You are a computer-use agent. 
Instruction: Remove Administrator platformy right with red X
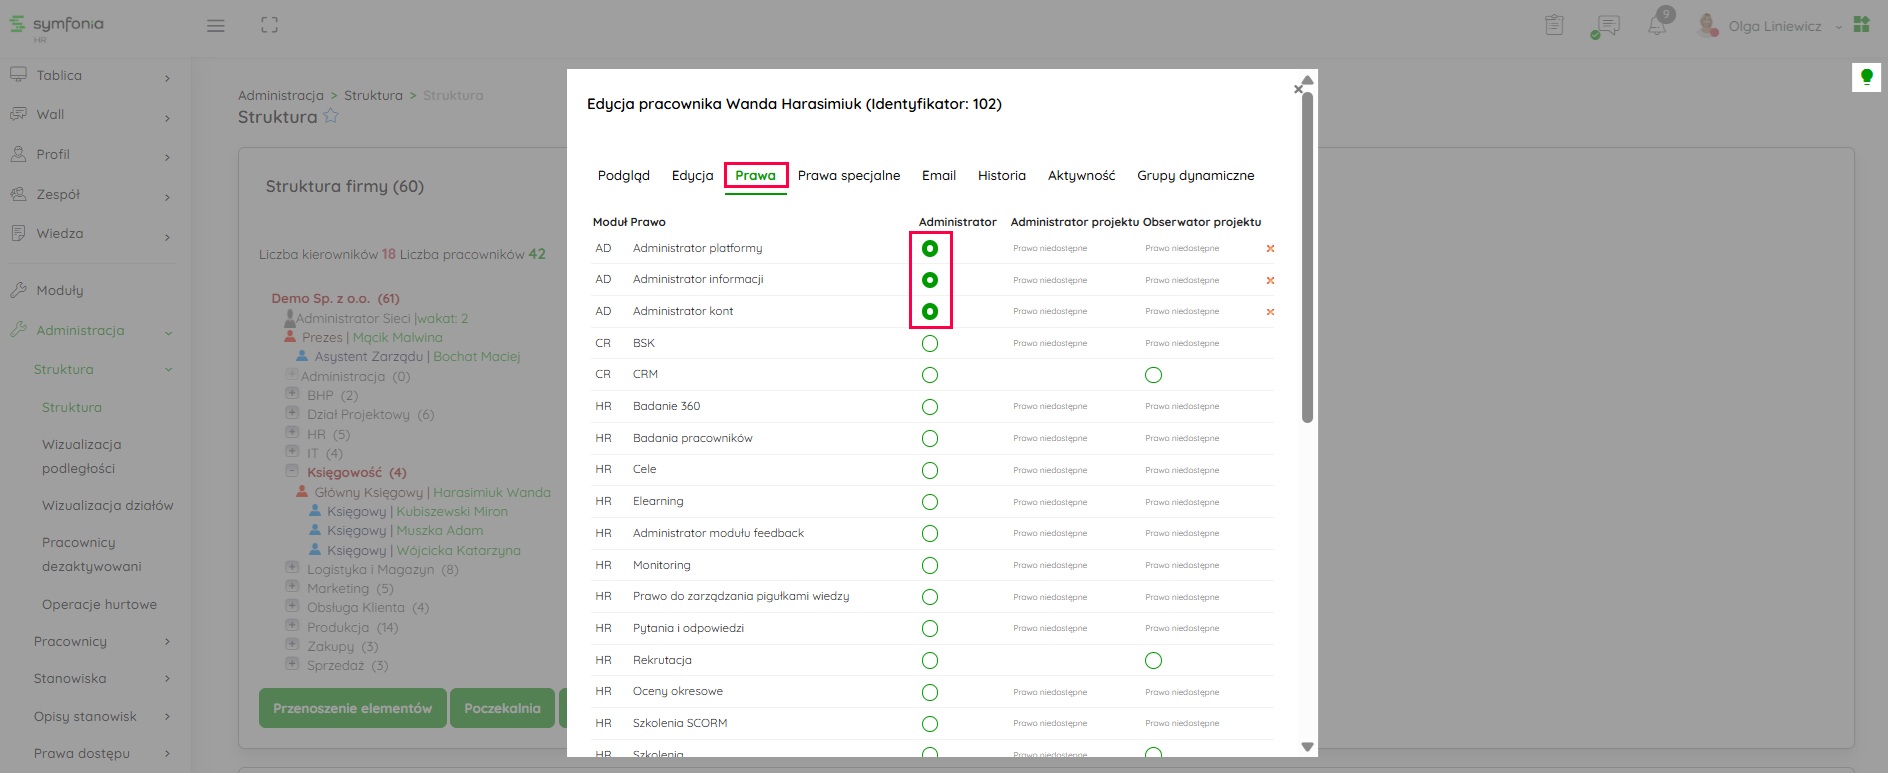(x=1270, y=249)
